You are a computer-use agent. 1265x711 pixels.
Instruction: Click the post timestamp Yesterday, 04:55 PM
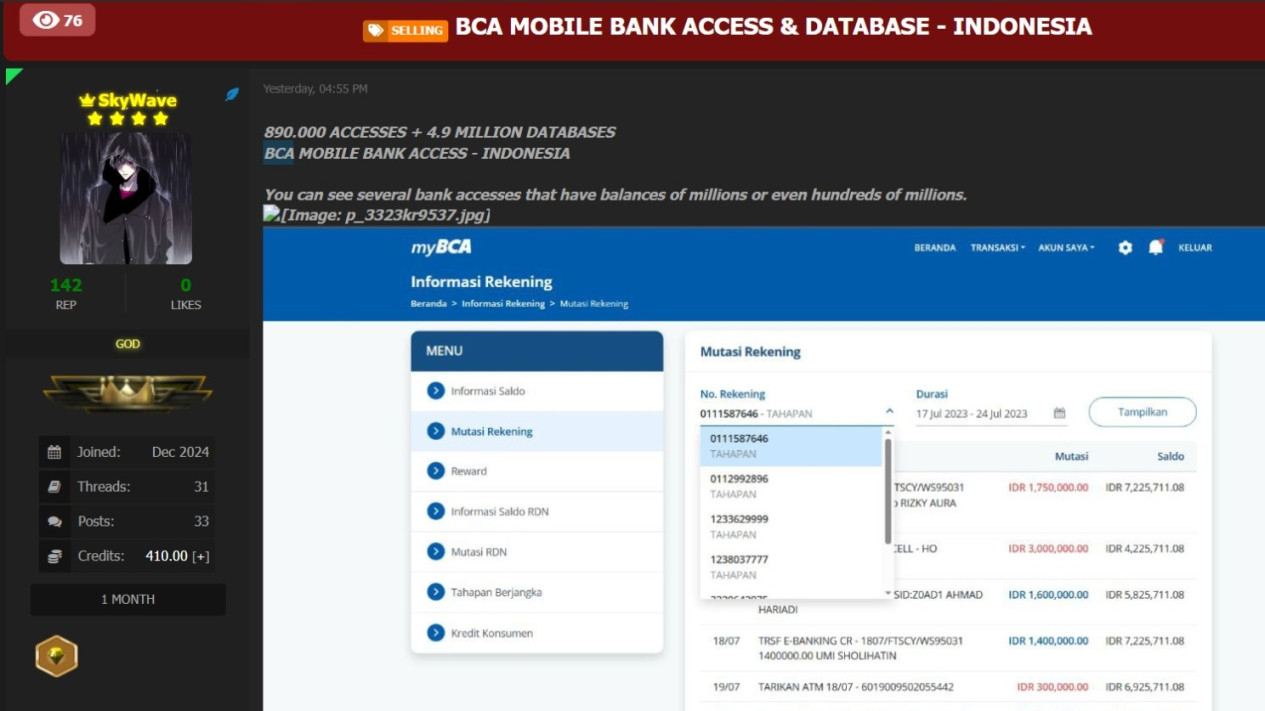(315, 89)
